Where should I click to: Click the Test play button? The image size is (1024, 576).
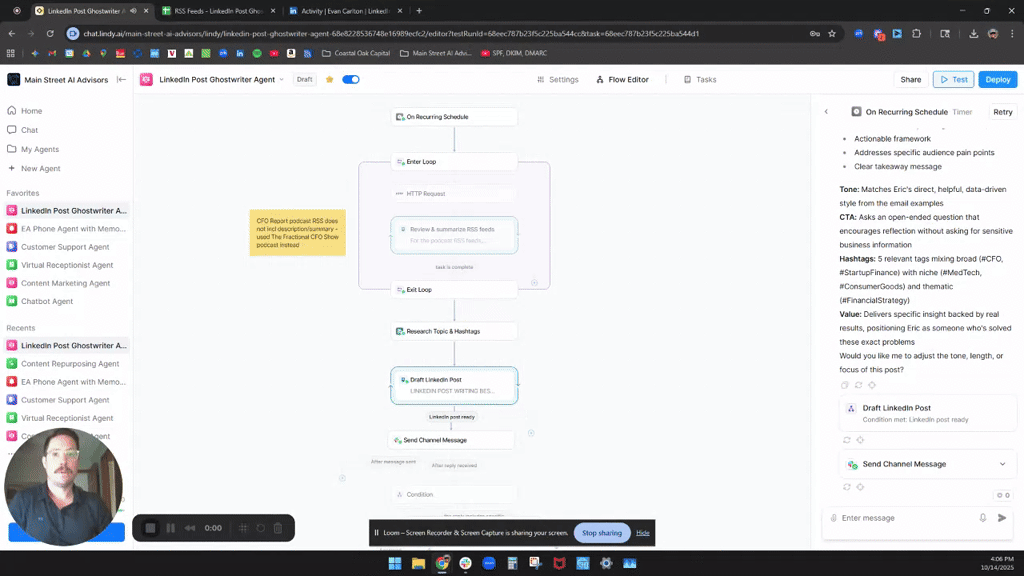click(952, 79)
